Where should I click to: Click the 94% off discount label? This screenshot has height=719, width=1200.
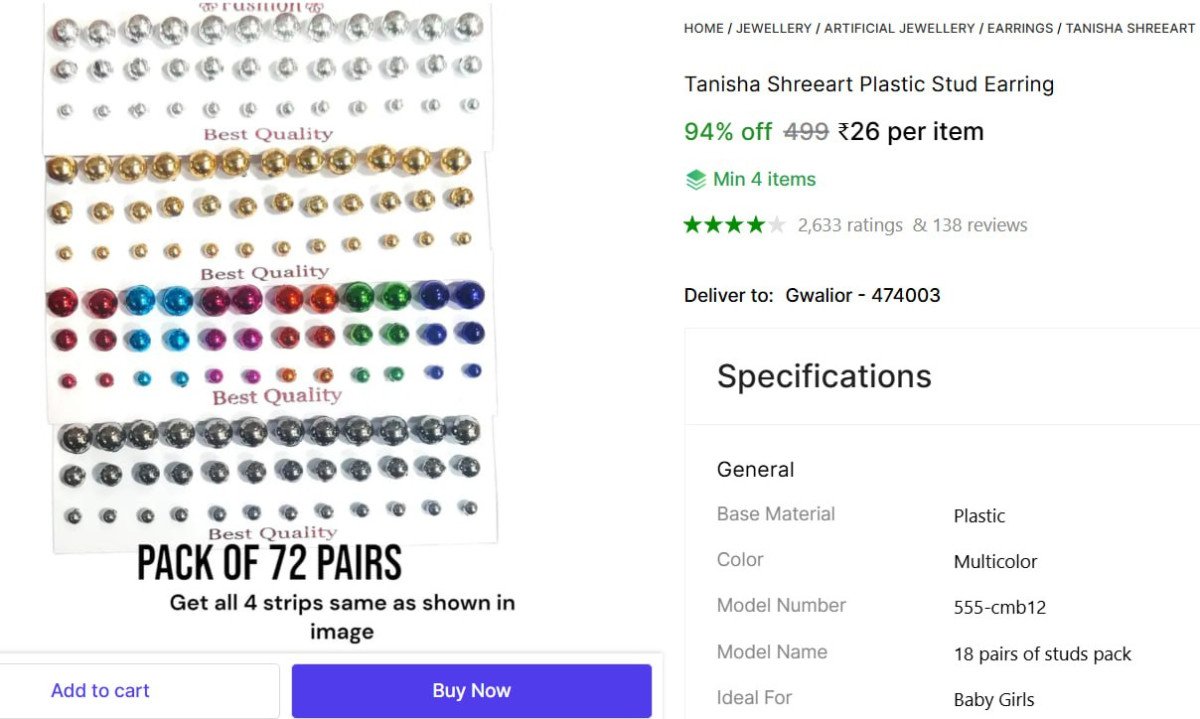727,131
